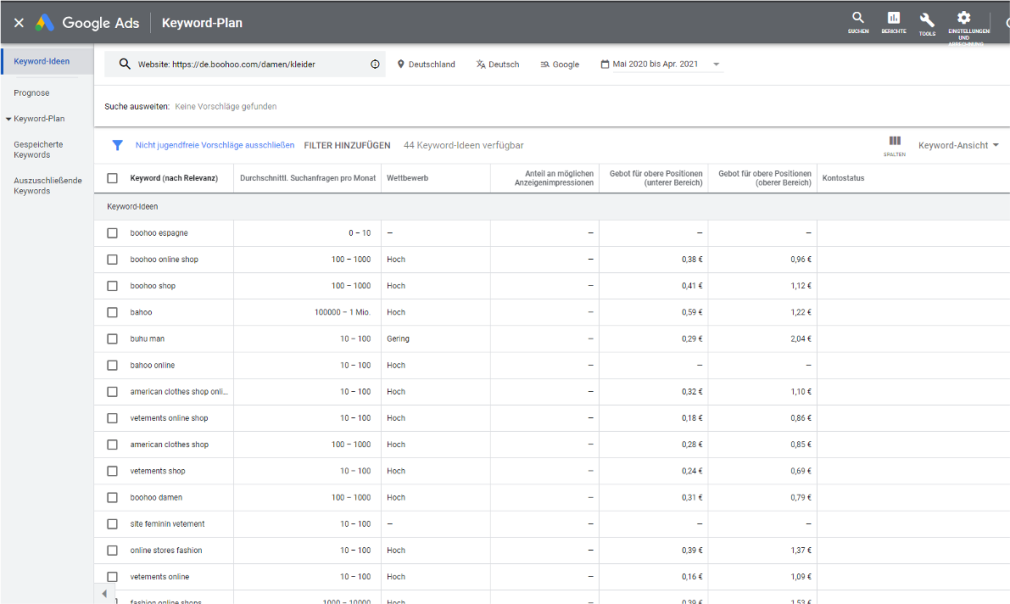Open Prognose in the sidebar
The height and width of the screenshot is (604, 1010).
(32, 93)
